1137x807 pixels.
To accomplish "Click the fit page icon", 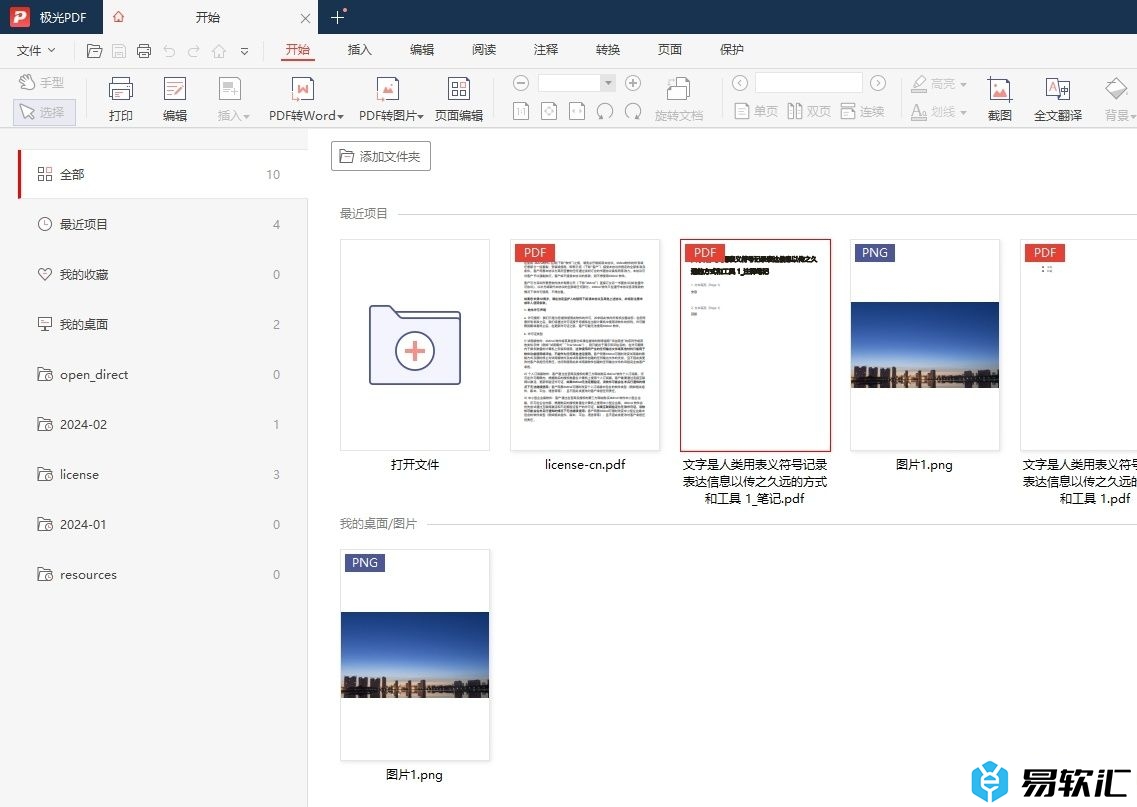I will pos(549,111).
